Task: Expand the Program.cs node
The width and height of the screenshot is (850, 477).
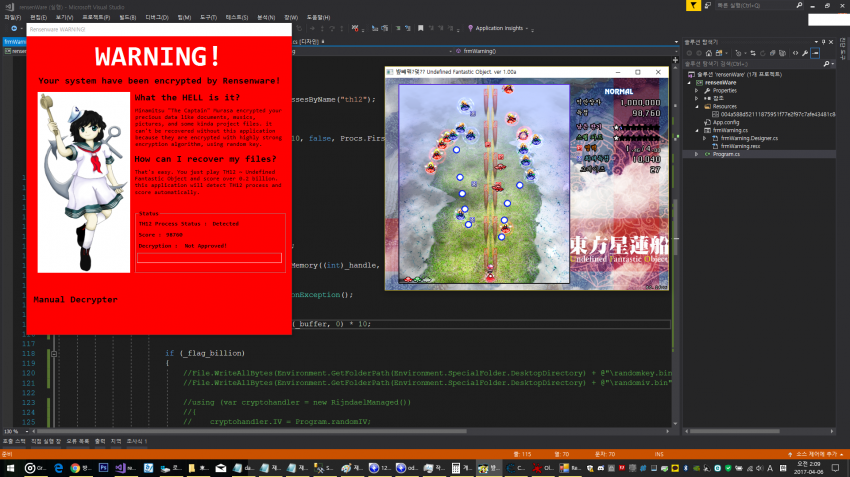Action: [x=697, y=154]
